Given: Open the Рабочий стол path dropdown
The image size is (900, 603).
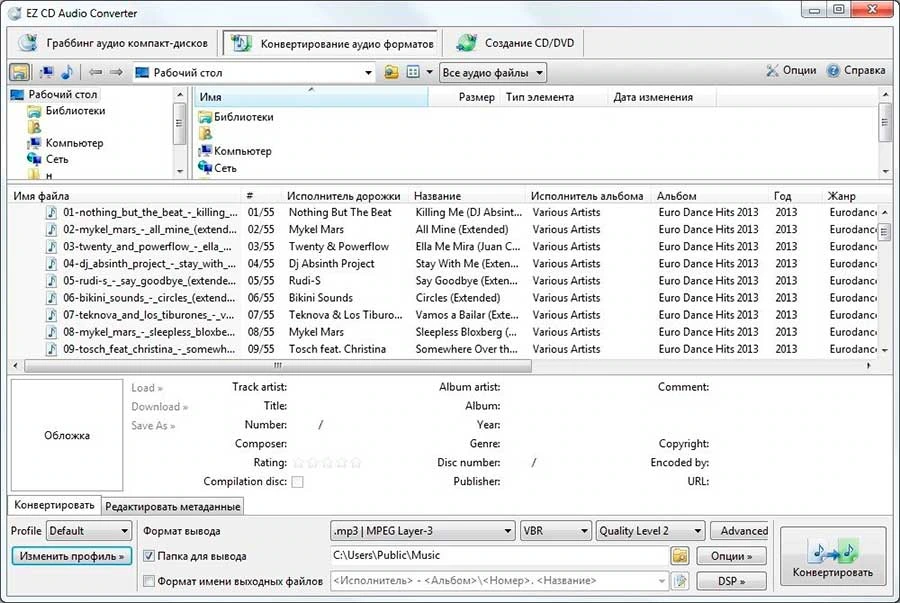Looking at the screenshot, I should point(368,73).
